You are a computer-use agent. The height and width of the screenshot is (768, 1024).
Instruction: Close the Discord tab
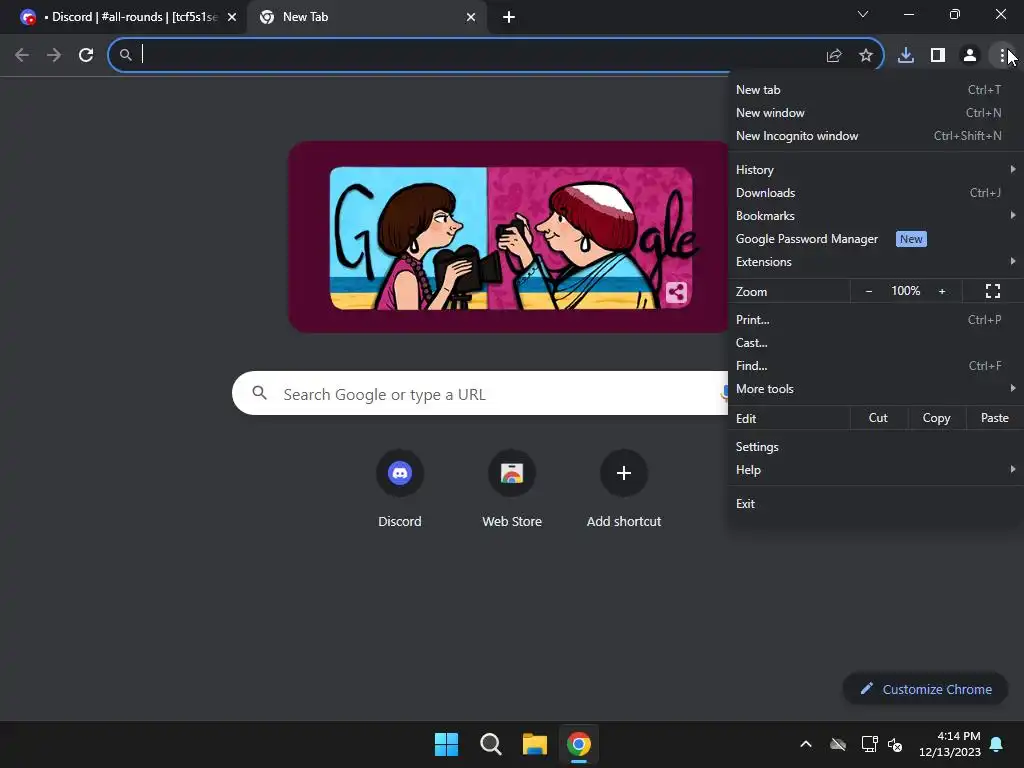231,17
